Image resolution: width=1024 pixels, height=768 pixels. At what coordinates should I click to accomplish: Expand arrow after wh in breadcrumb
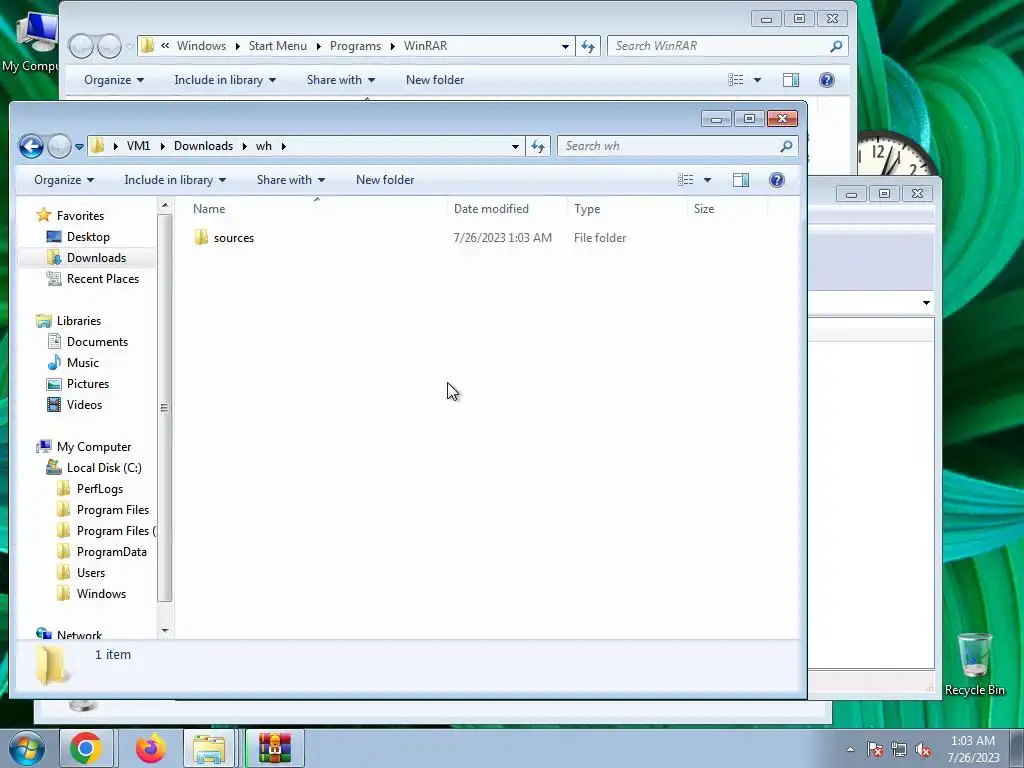point(283,146)
